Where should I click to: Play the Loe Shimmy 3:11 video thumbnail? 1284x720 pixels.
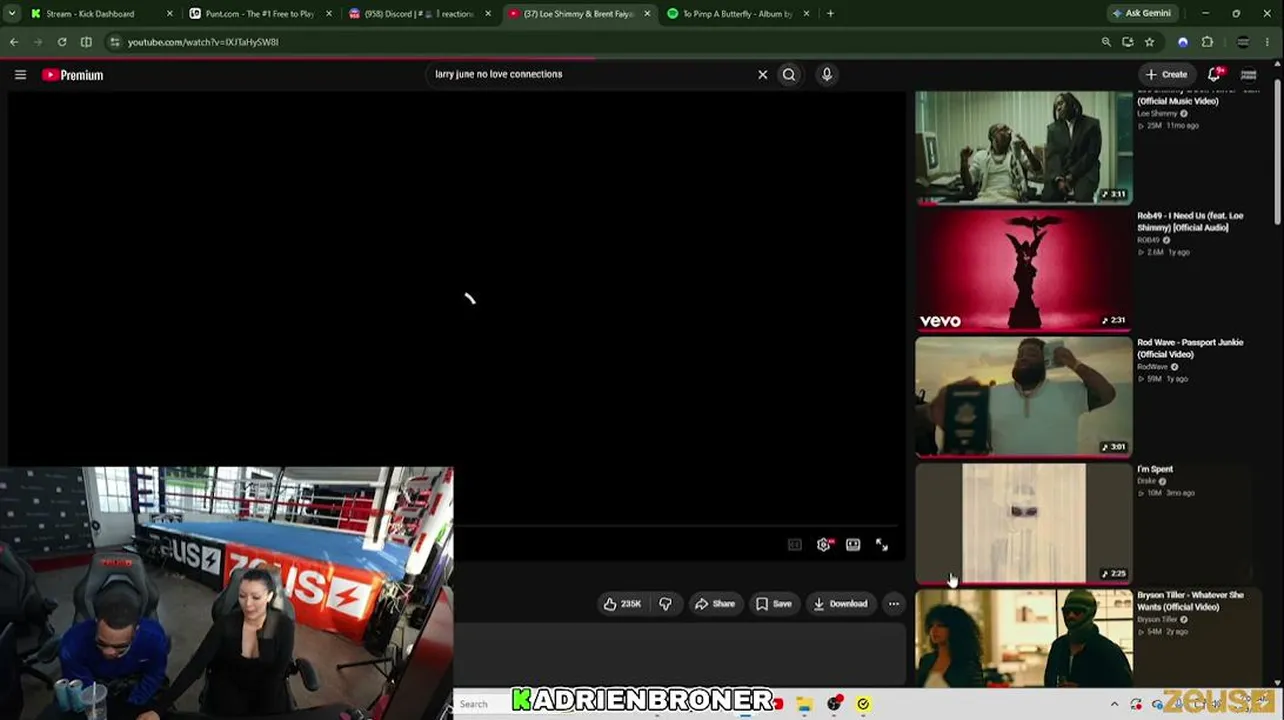coord(1024,147)
